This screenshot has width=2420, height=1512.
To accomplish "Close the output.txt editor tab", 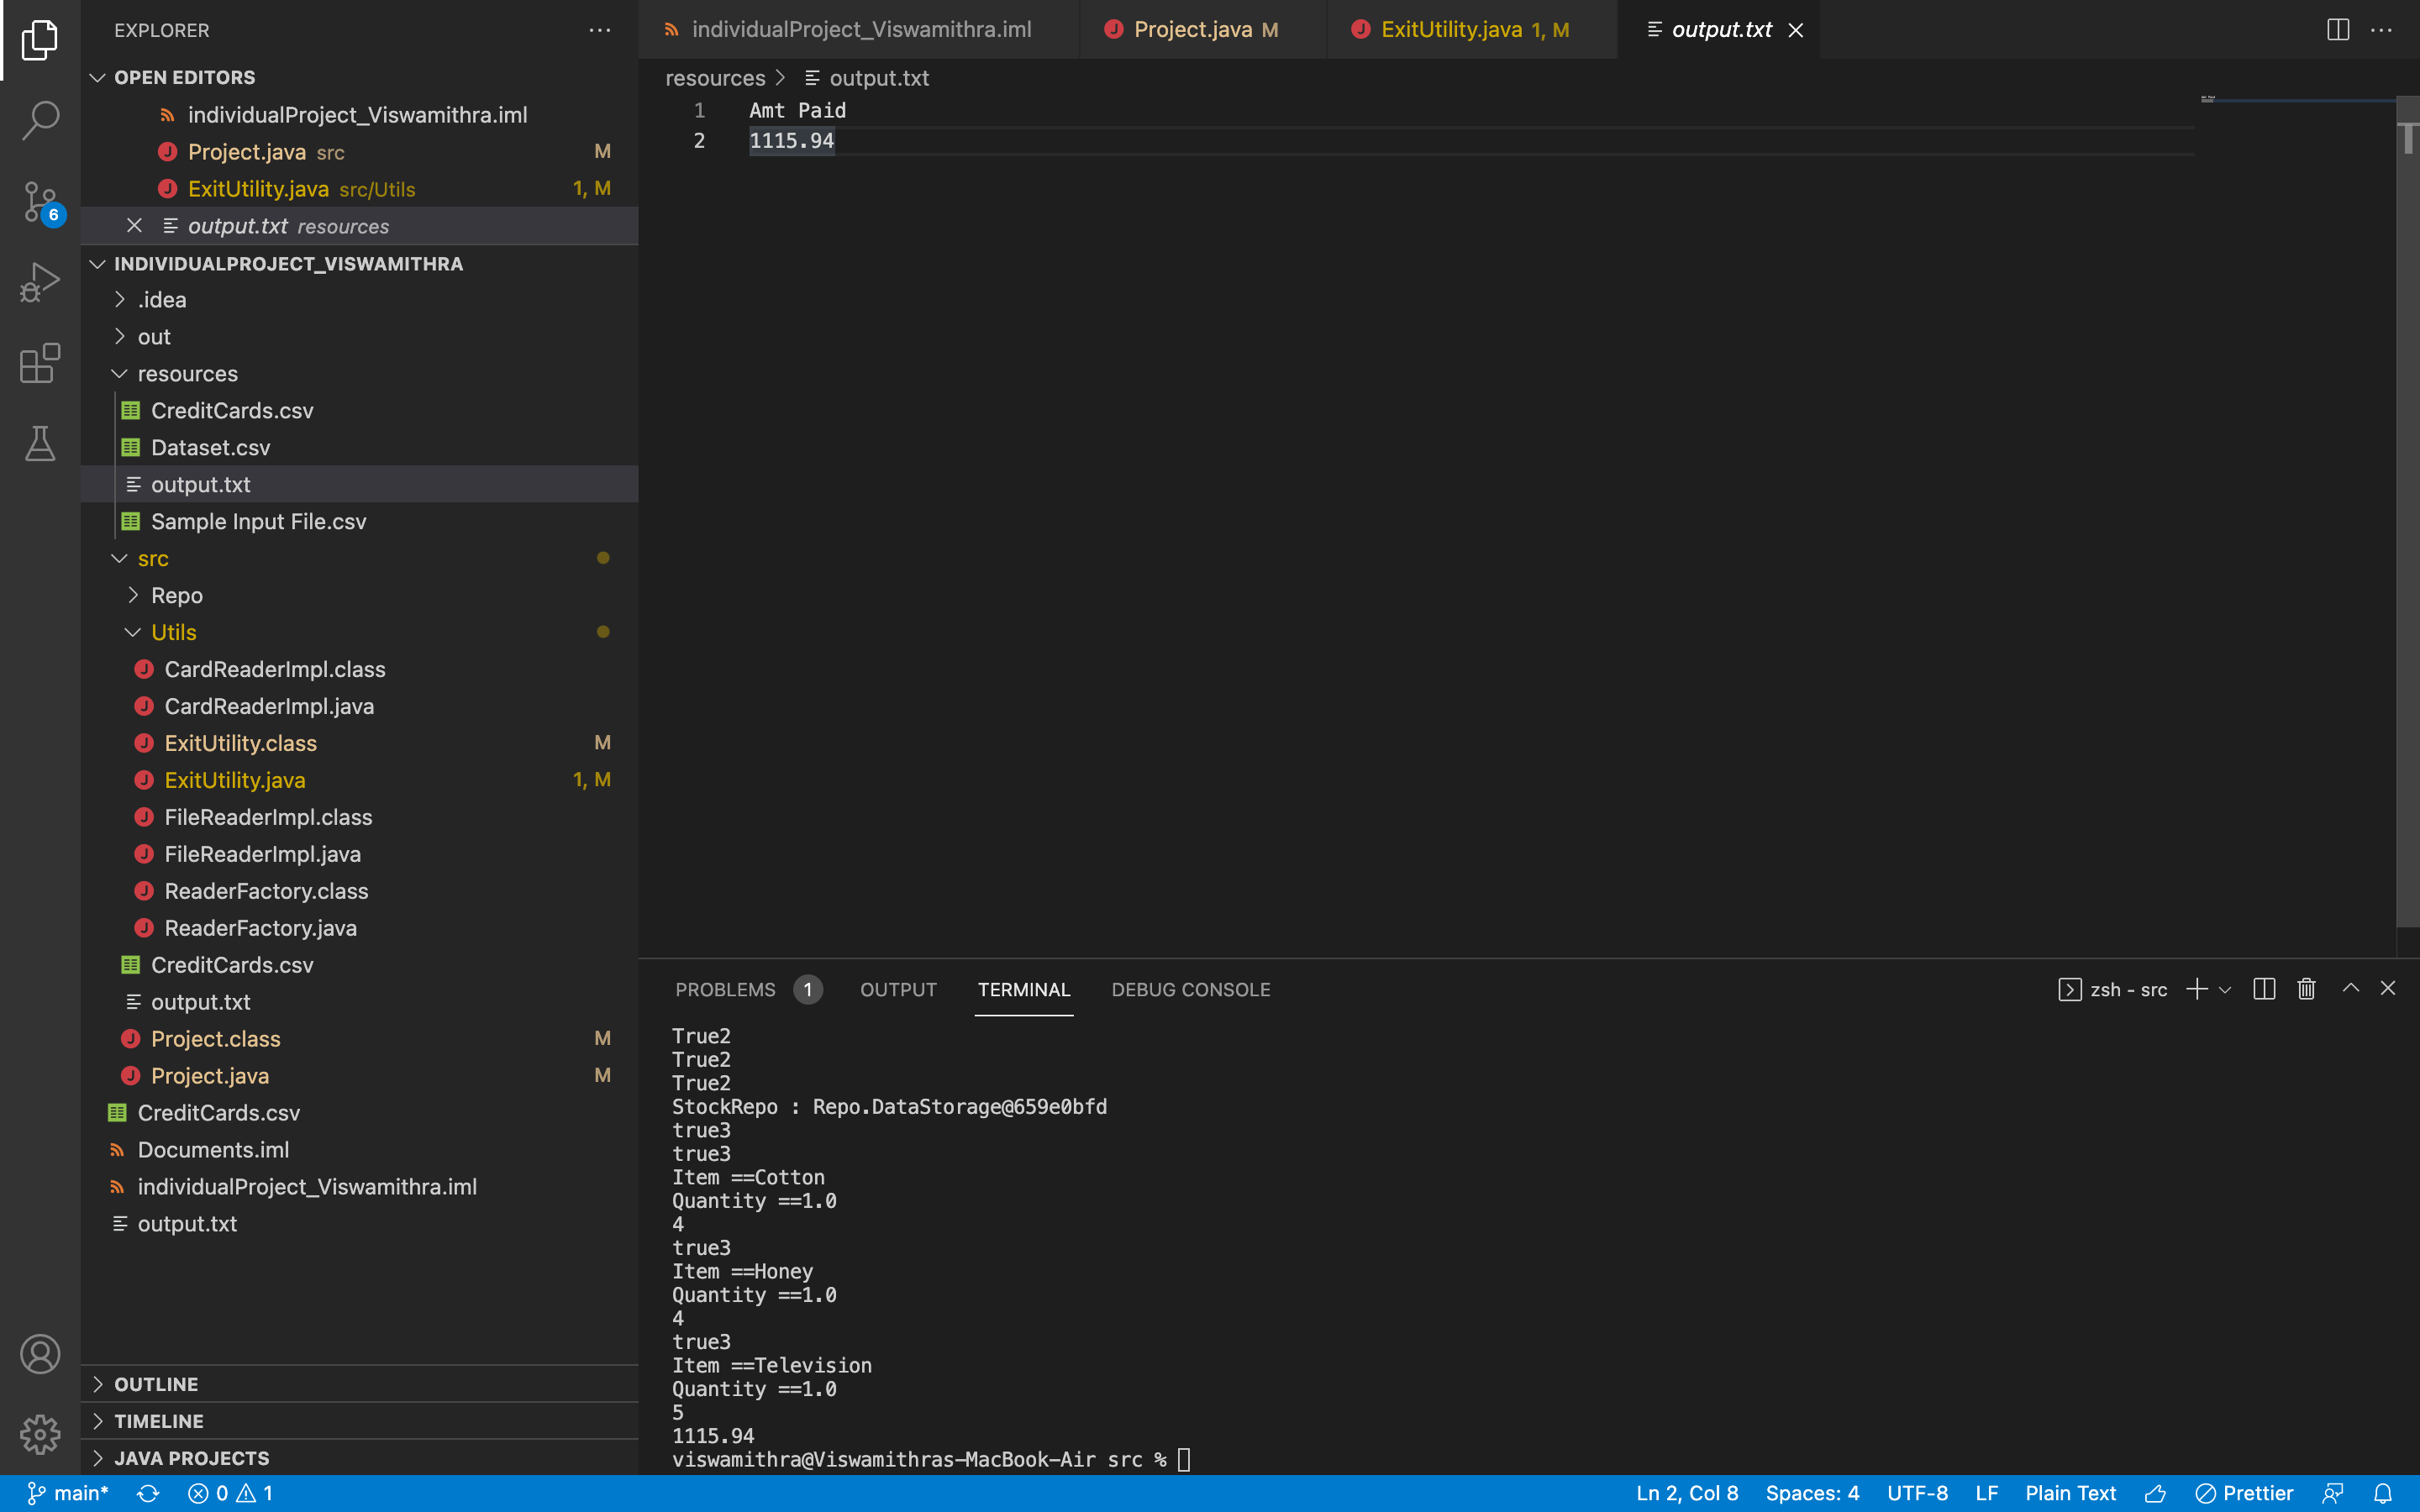I will point(1796,30).
